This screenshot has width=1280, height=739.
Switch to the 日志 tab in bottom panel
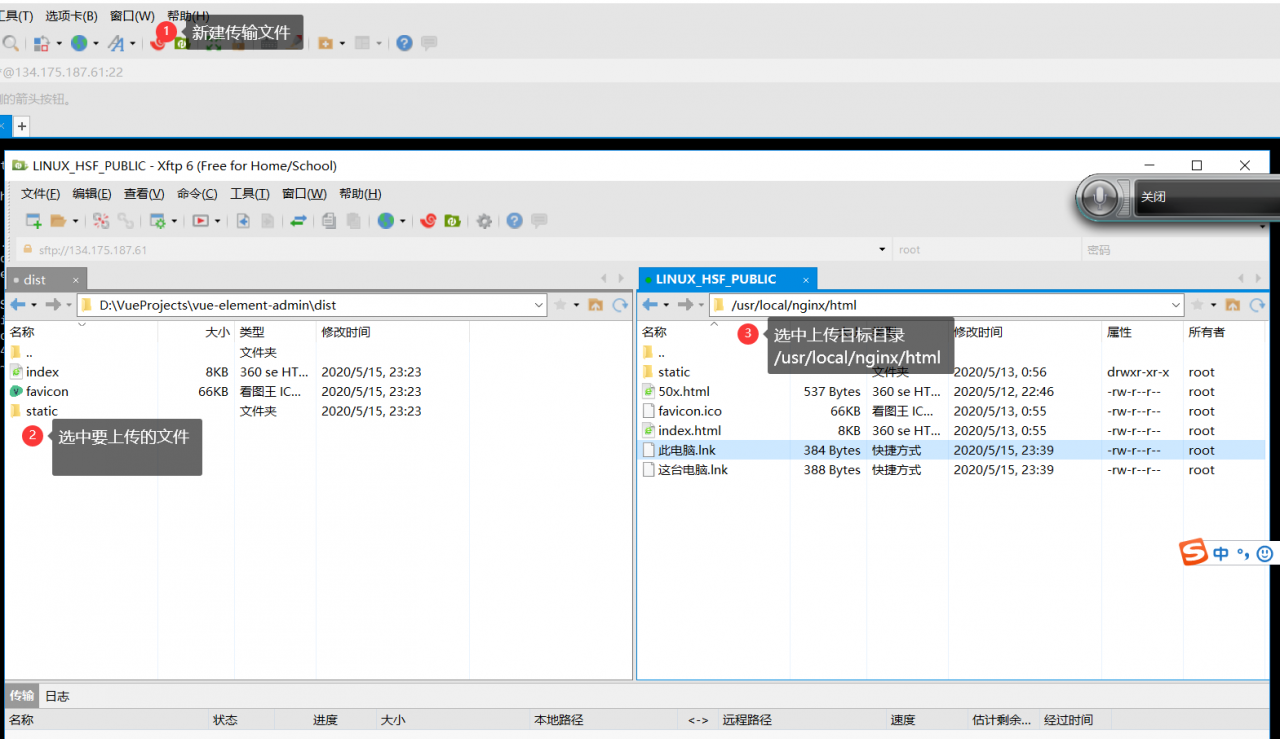coord(57,696)
